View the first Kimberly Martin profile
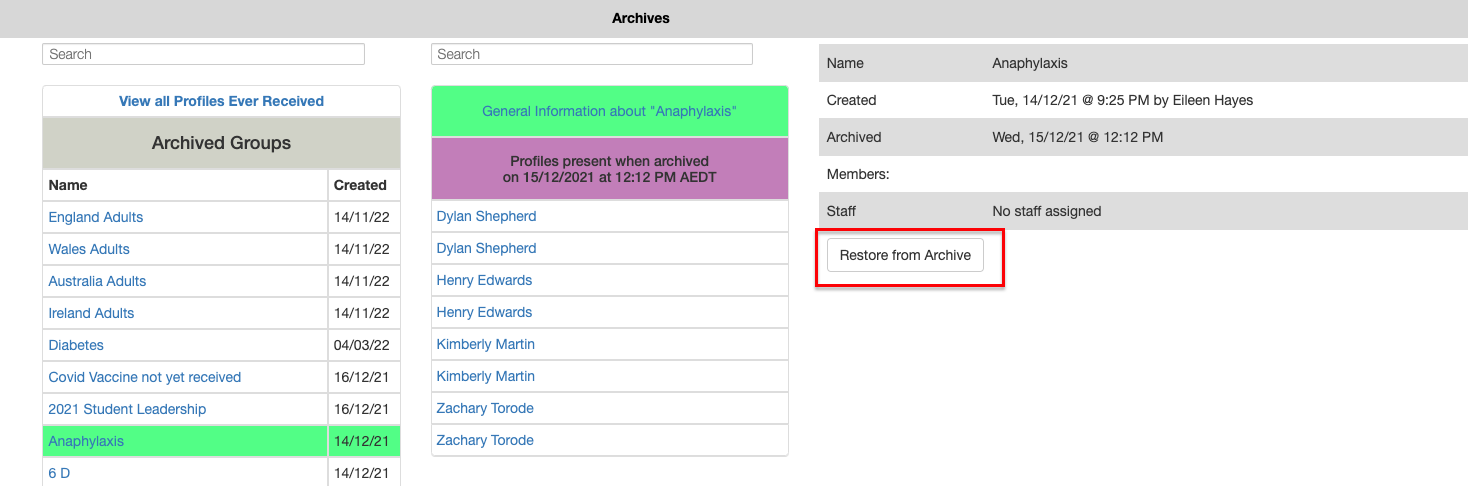The image size is (1468, 486). (485, 344)
